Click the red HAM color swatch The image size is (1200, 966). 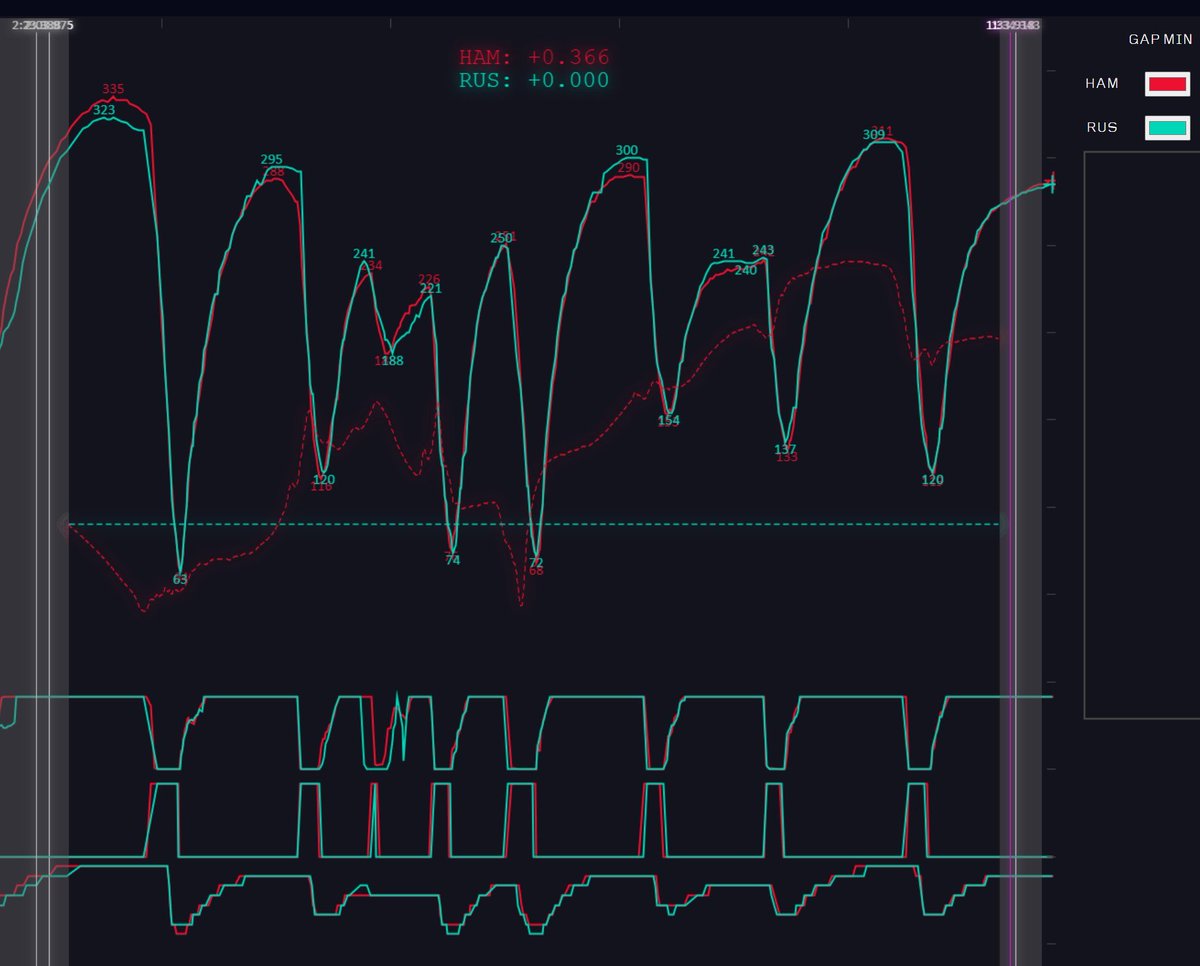point(1167,84)
